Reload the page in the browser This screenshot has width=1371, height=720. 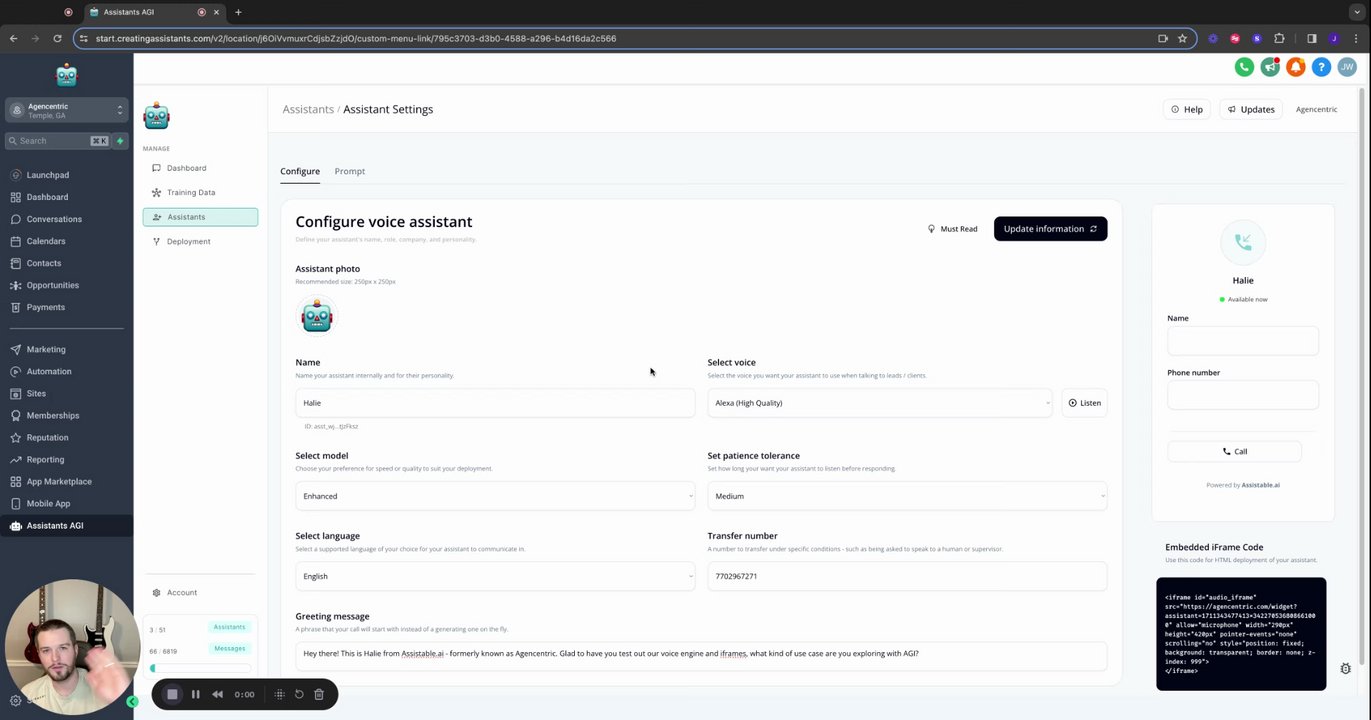[57, 38]
